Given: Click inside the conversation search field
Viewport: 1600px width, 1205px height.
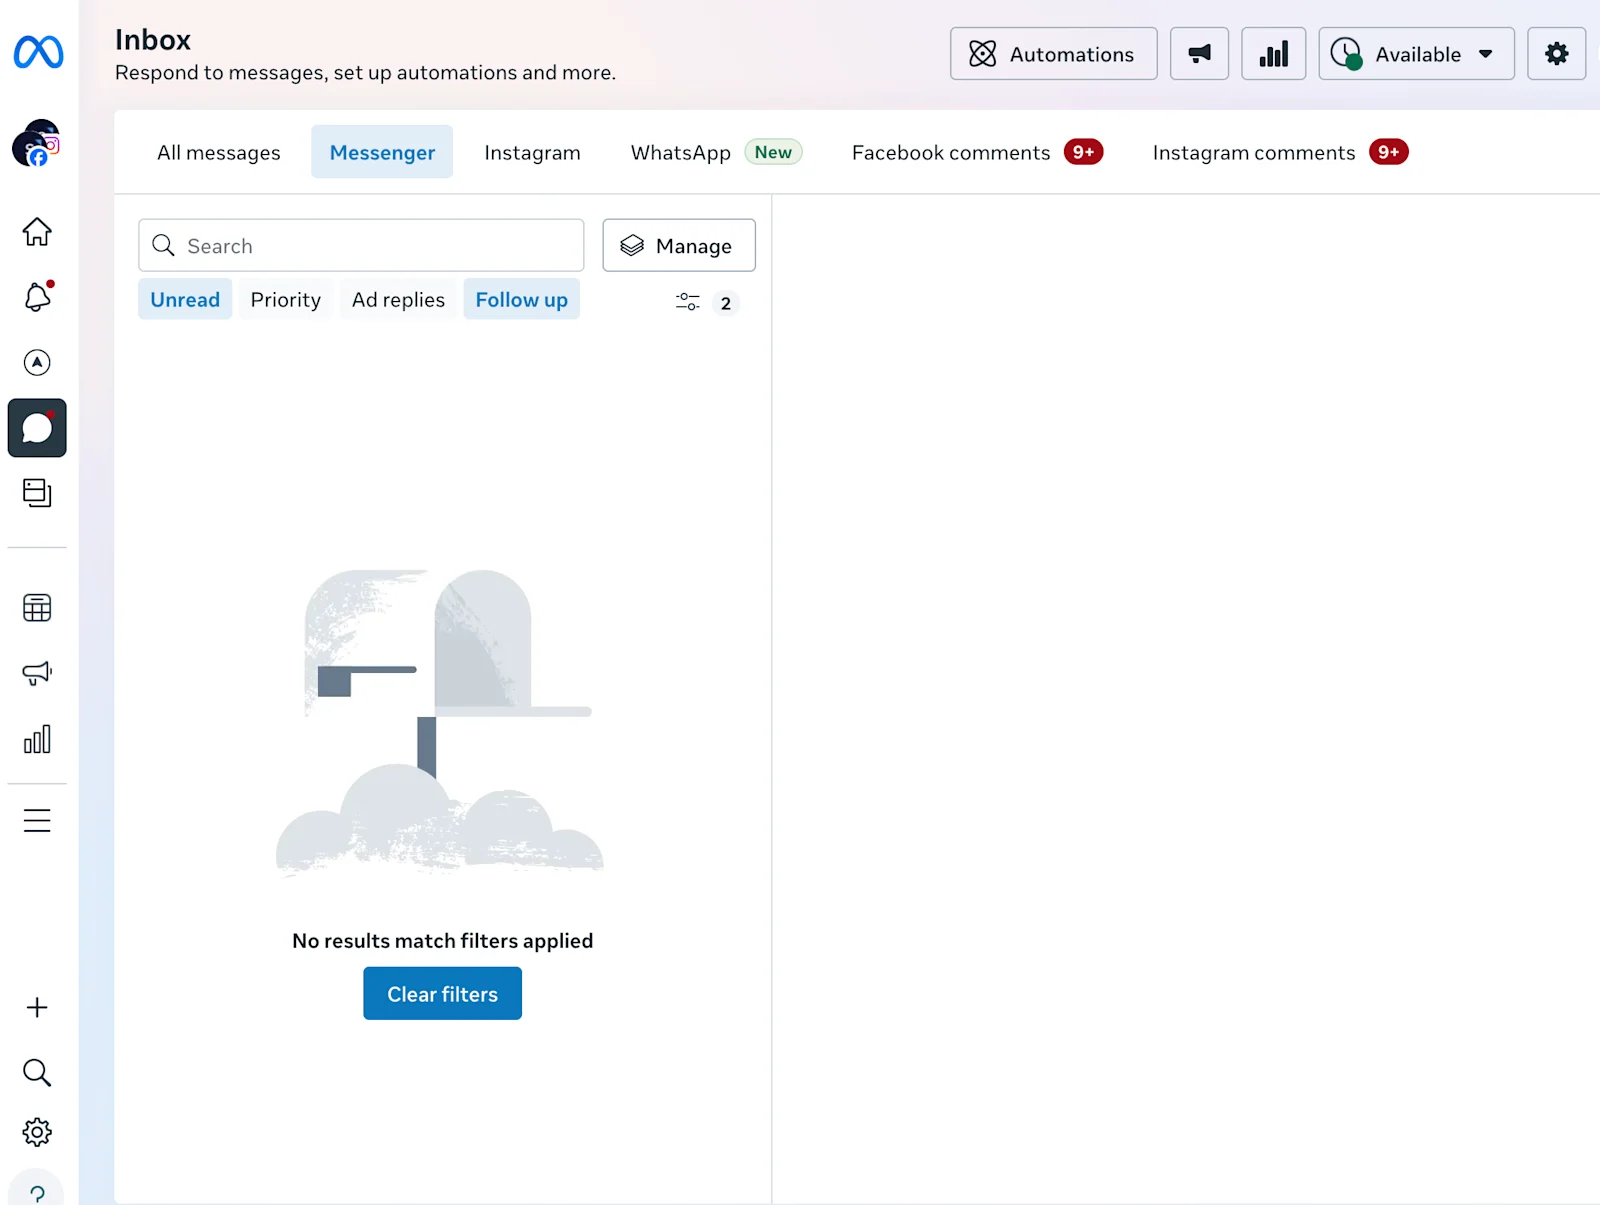Looking at the screenshot, I should (360, 245).
